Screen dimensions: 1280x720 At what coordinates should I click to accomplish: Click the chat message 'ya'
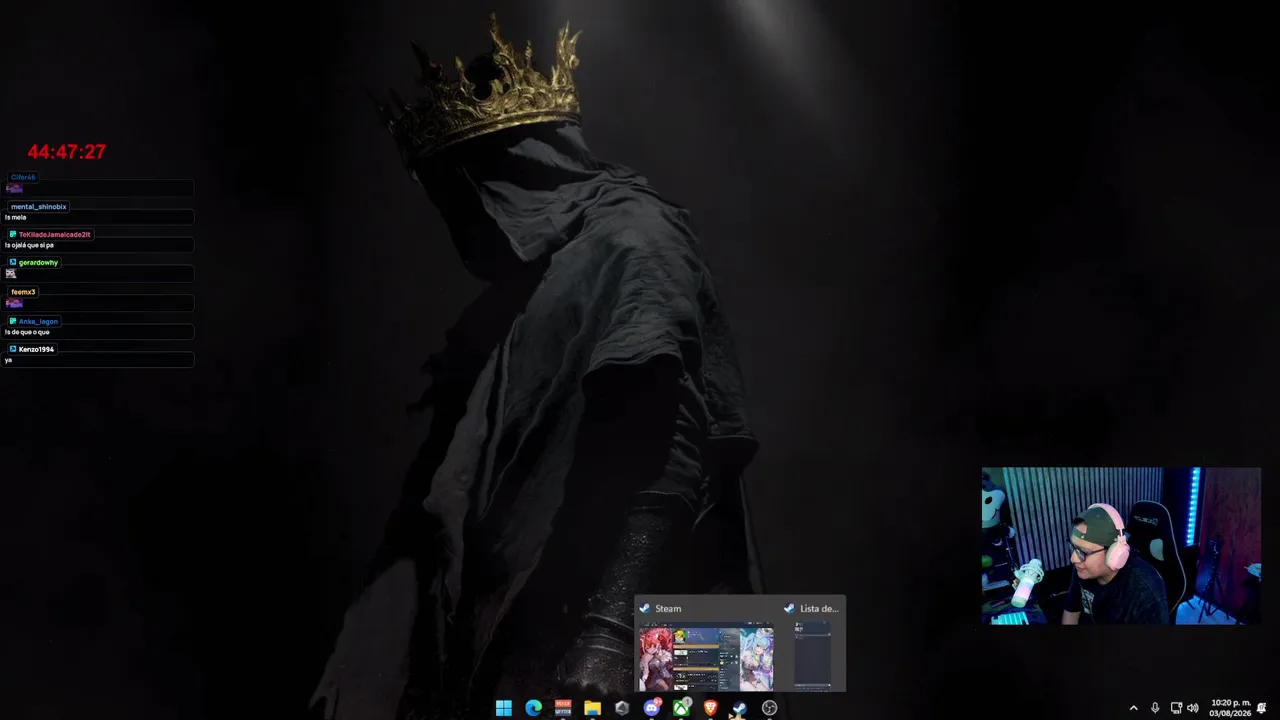pyautogui.click(x=8, y=360)
